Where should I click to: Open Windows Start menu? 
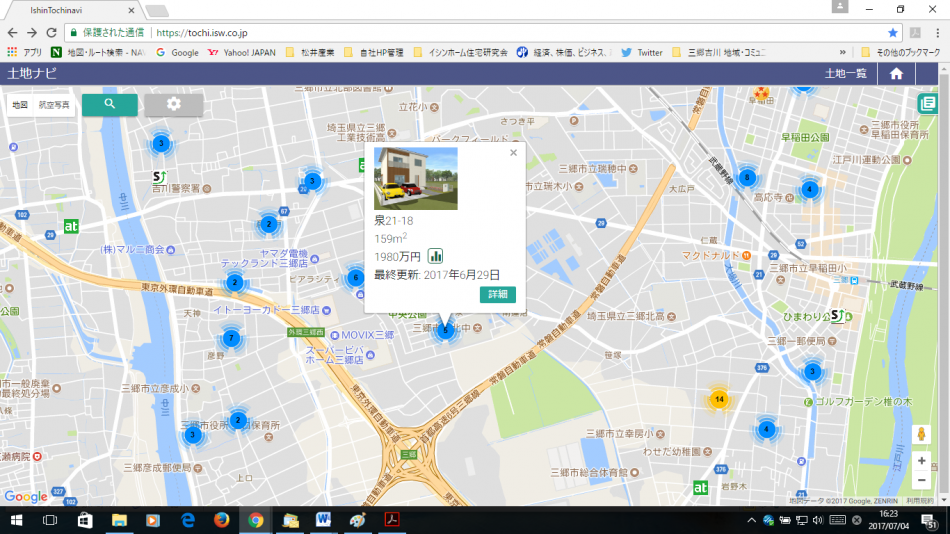tap(16, 520)
